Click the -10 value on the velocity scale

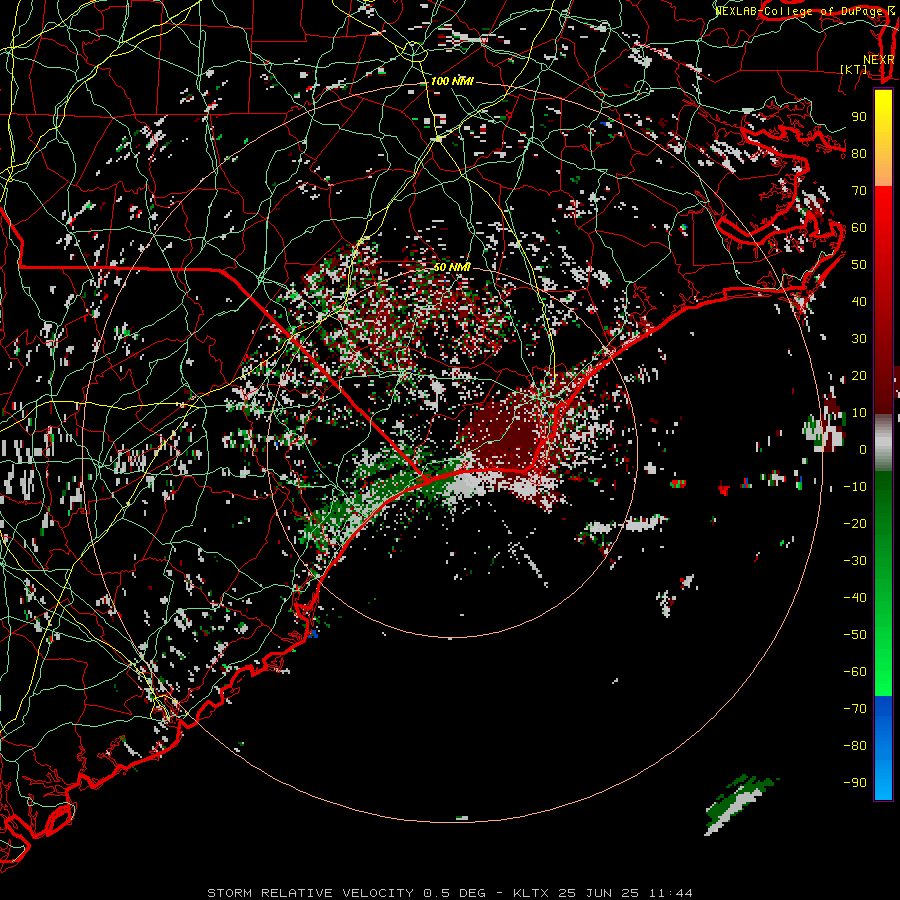(855, 487)
